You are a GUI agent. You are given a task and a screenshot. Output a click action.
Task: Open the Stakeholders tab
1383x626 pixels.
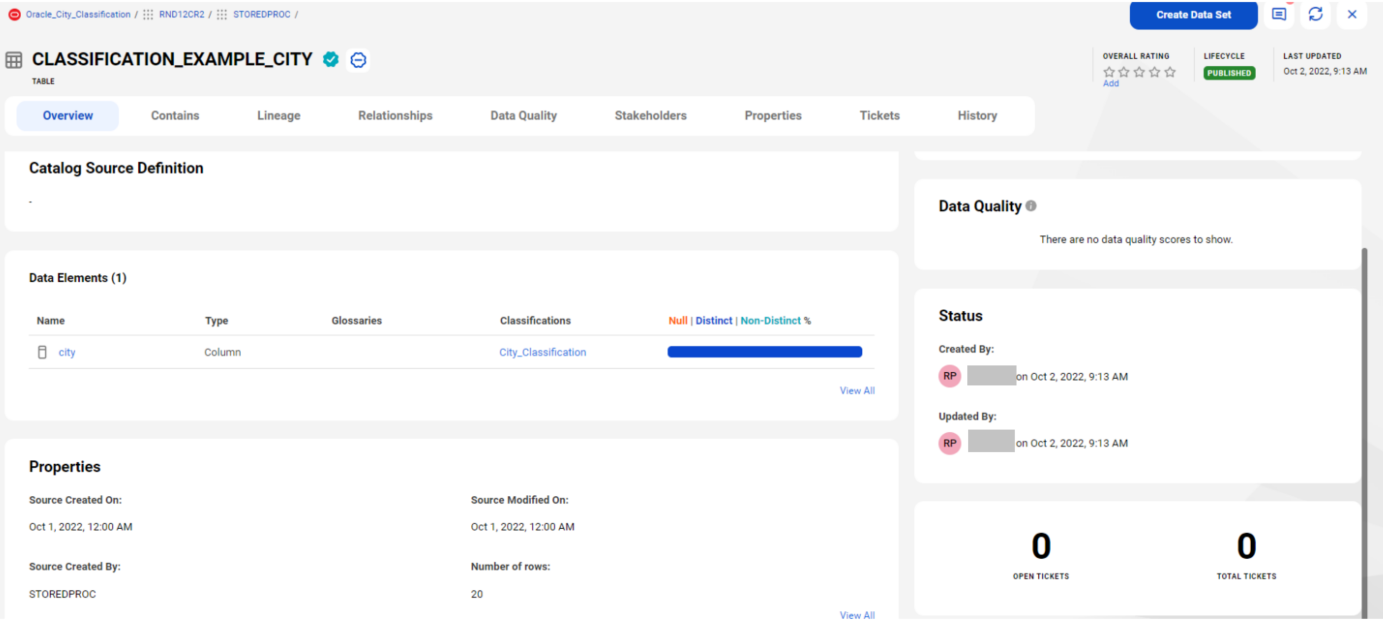pos(651,116)
